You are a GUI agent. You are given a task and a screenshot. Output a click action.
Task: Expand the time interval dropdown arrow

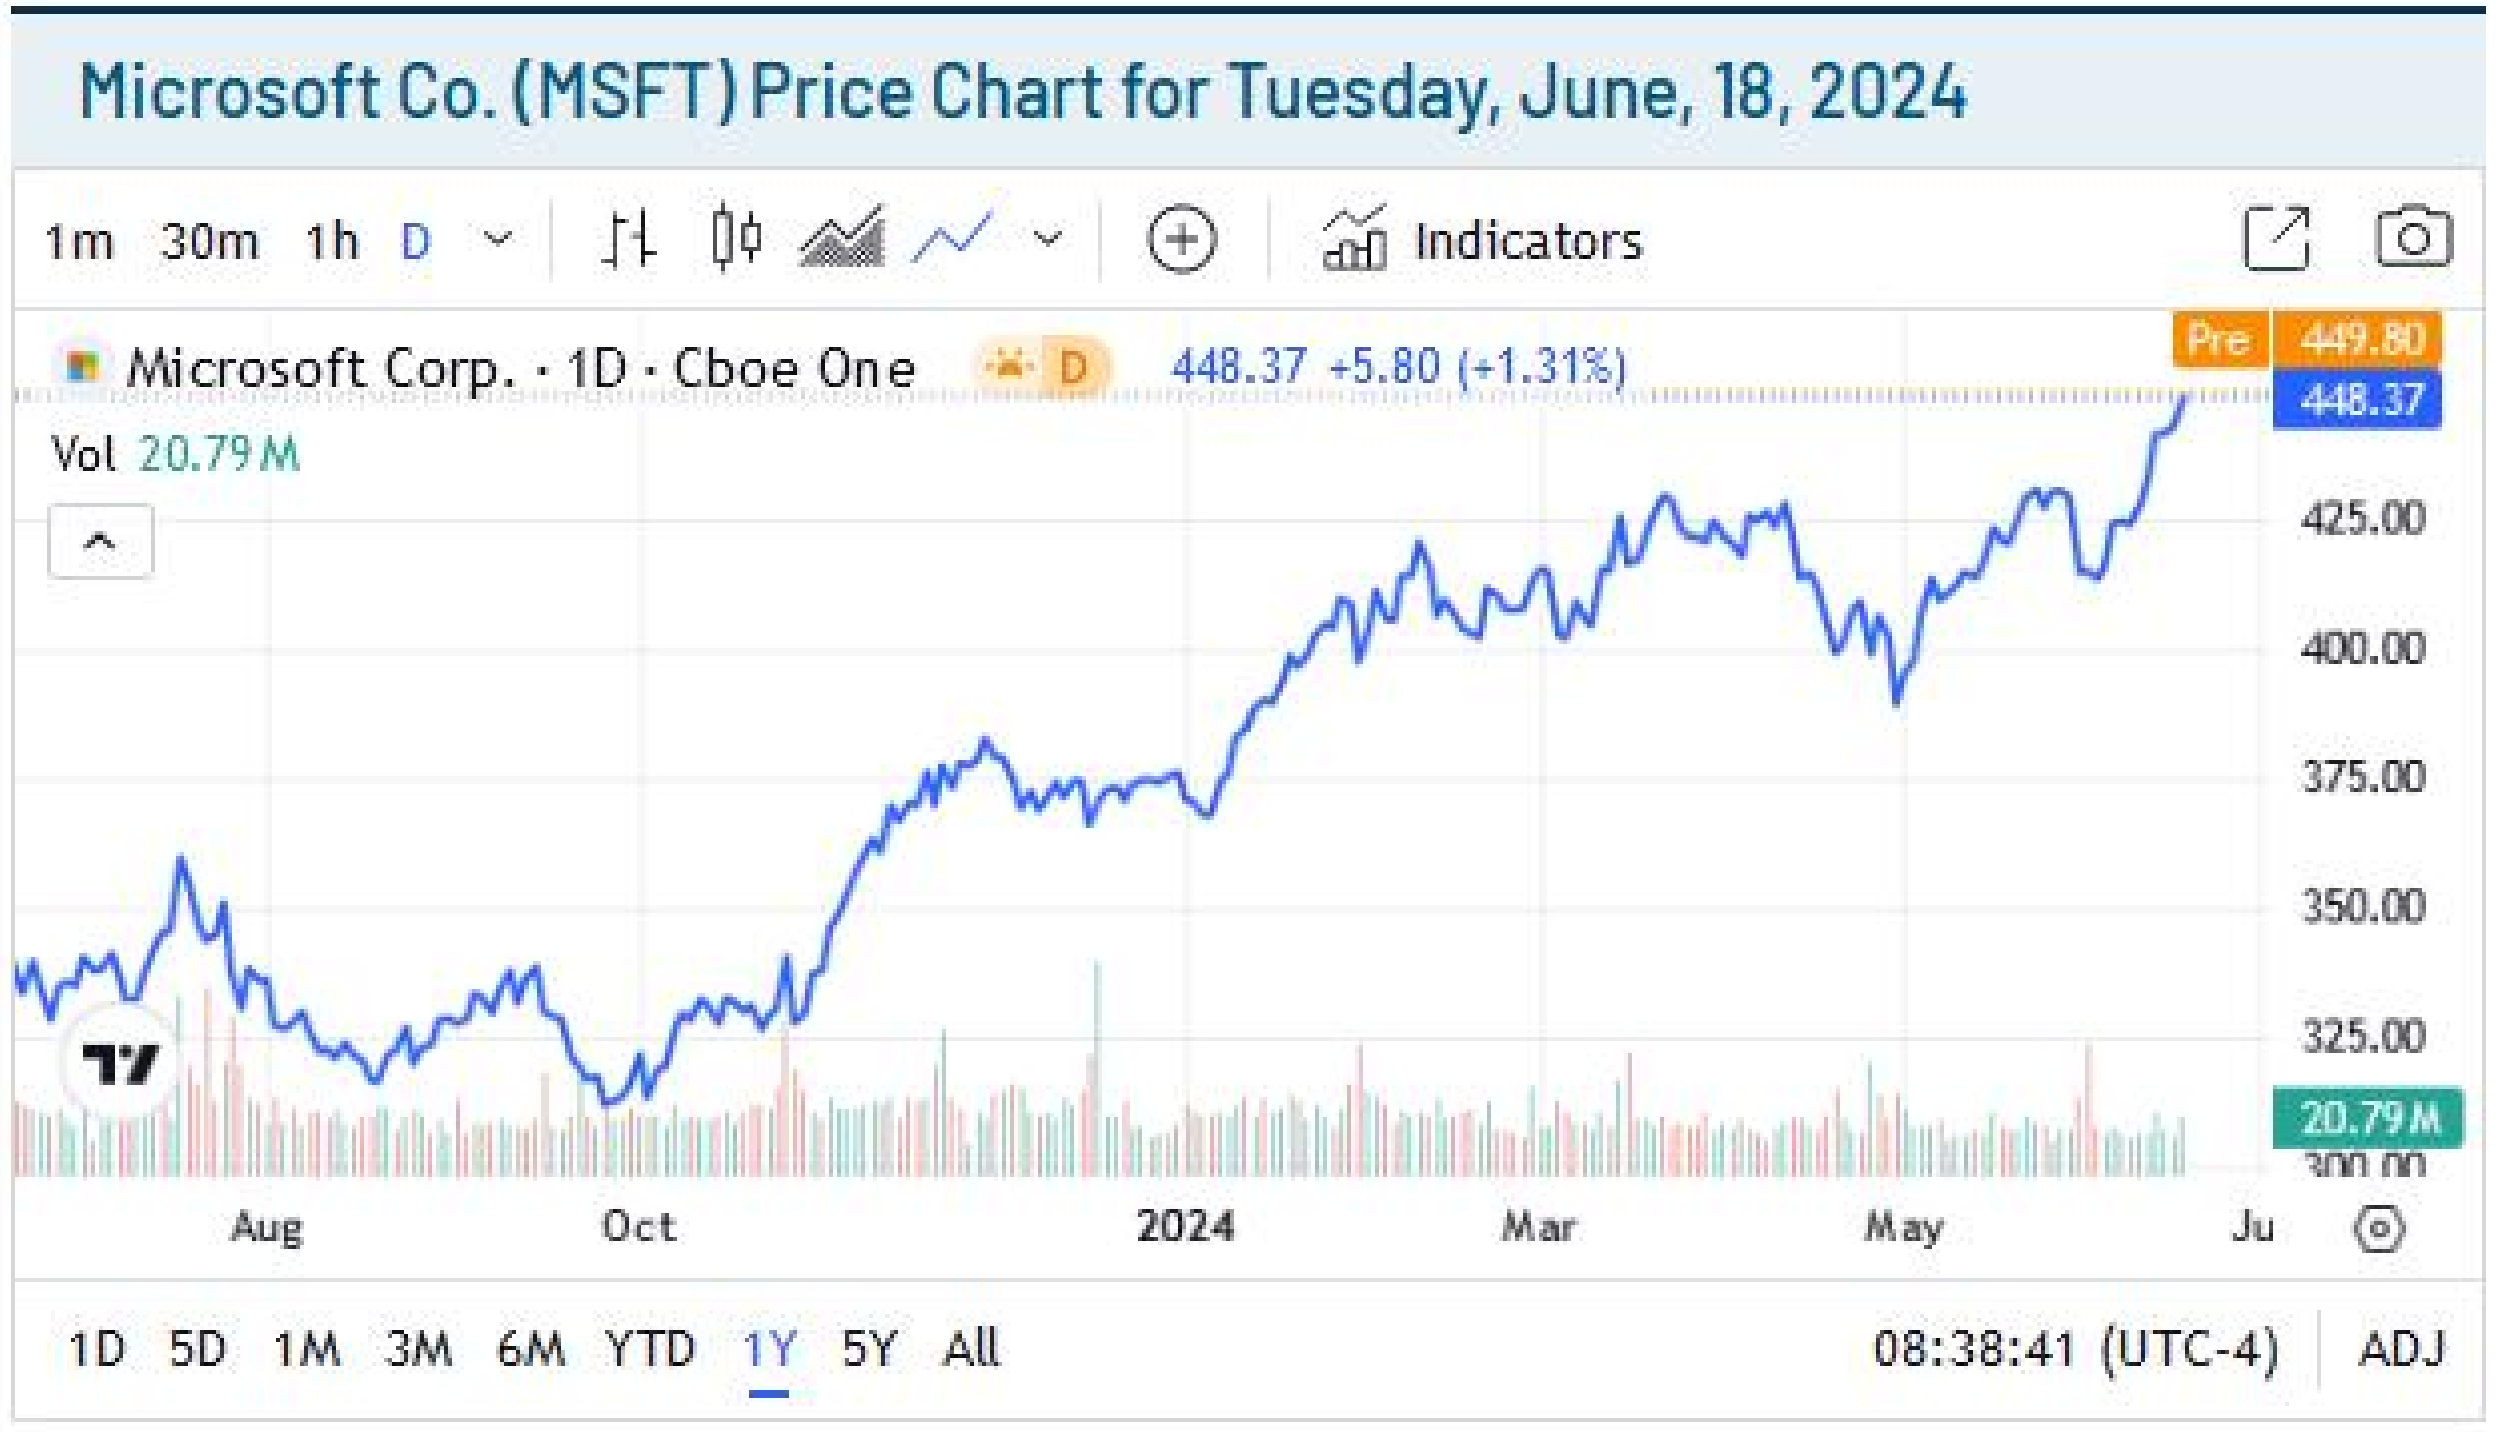point(497,240)
